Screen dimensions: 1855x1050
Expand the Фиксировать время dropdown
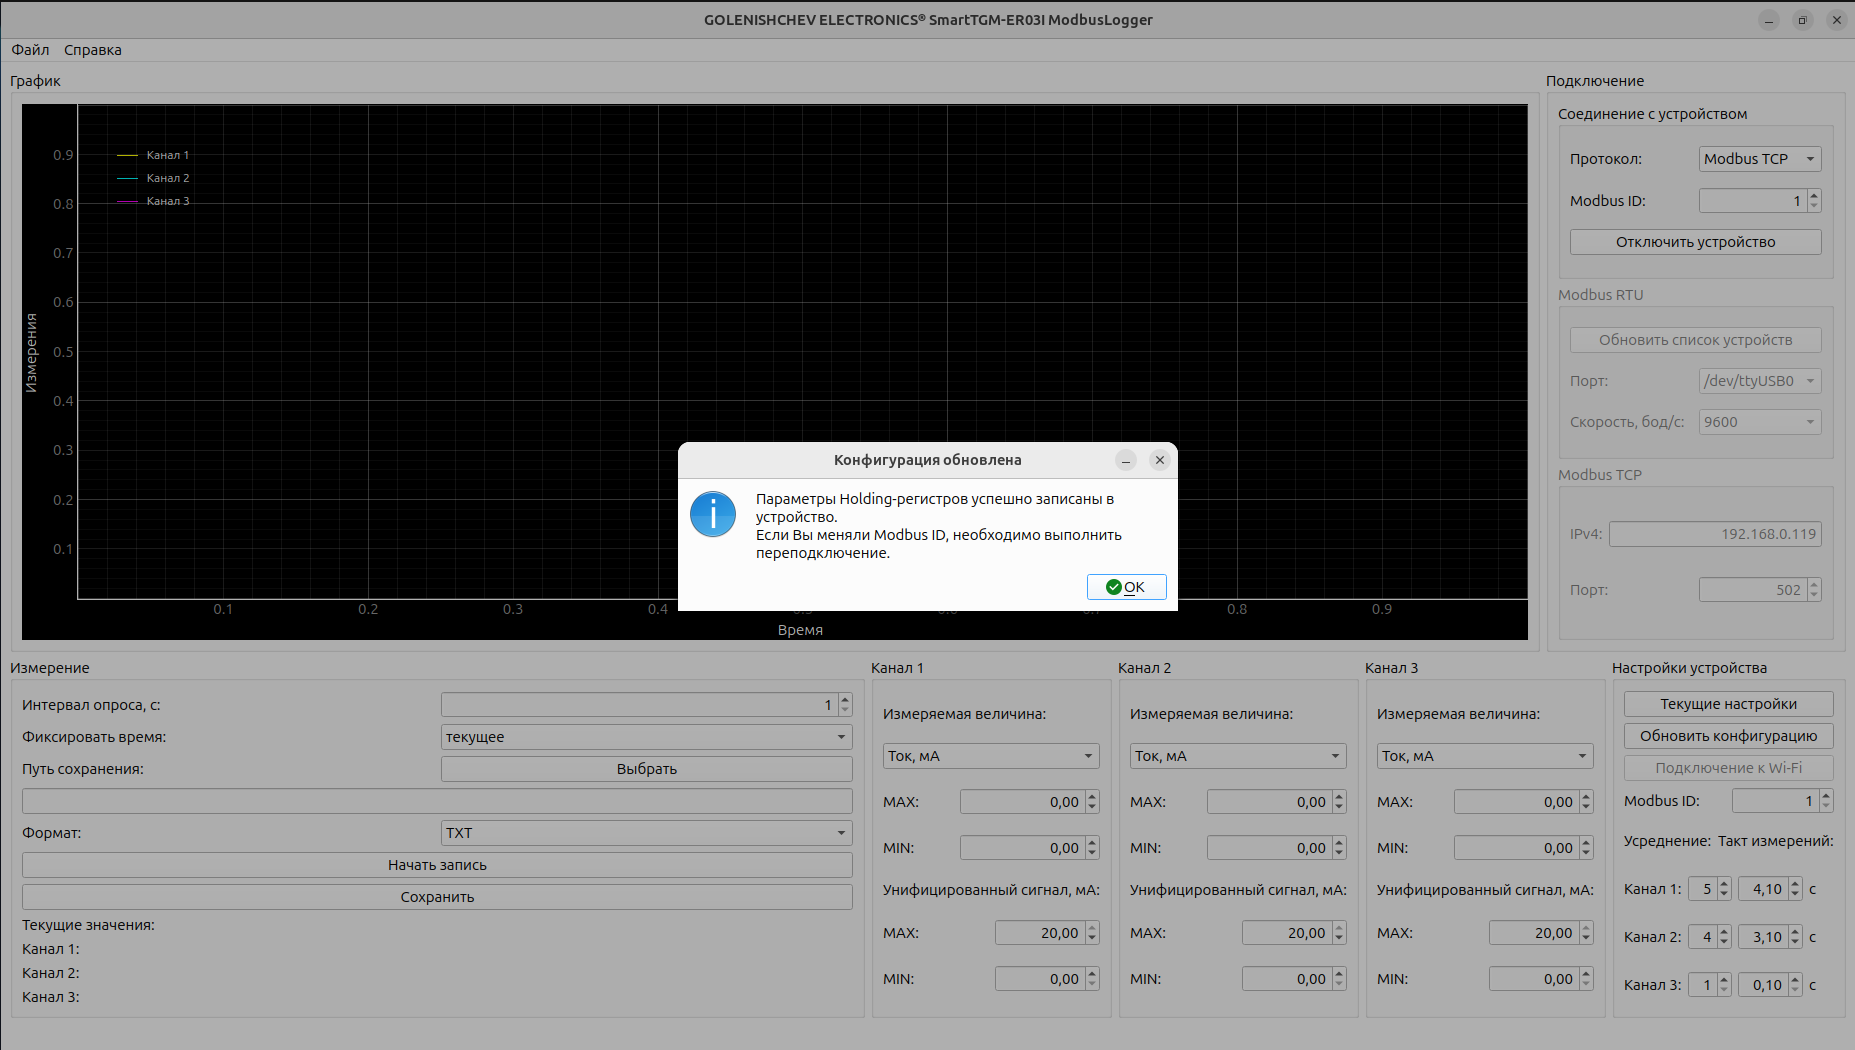pyautogui.click(x=646, y=737)
